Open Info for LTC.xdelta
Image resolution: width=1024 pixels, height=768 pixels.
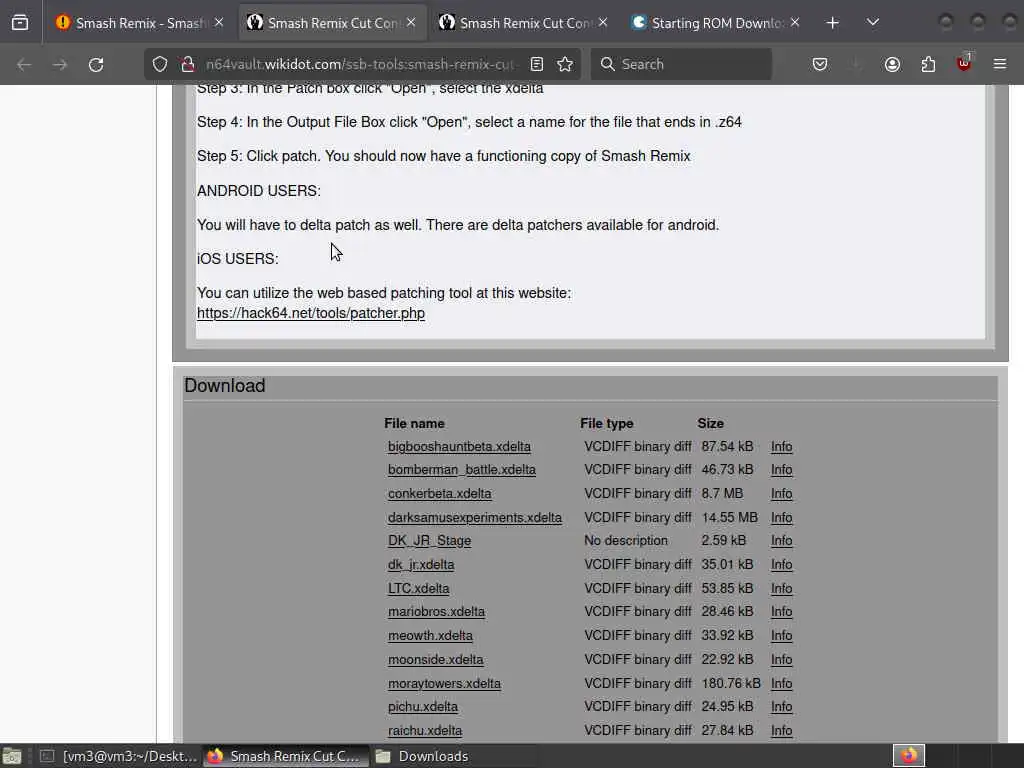781,588
